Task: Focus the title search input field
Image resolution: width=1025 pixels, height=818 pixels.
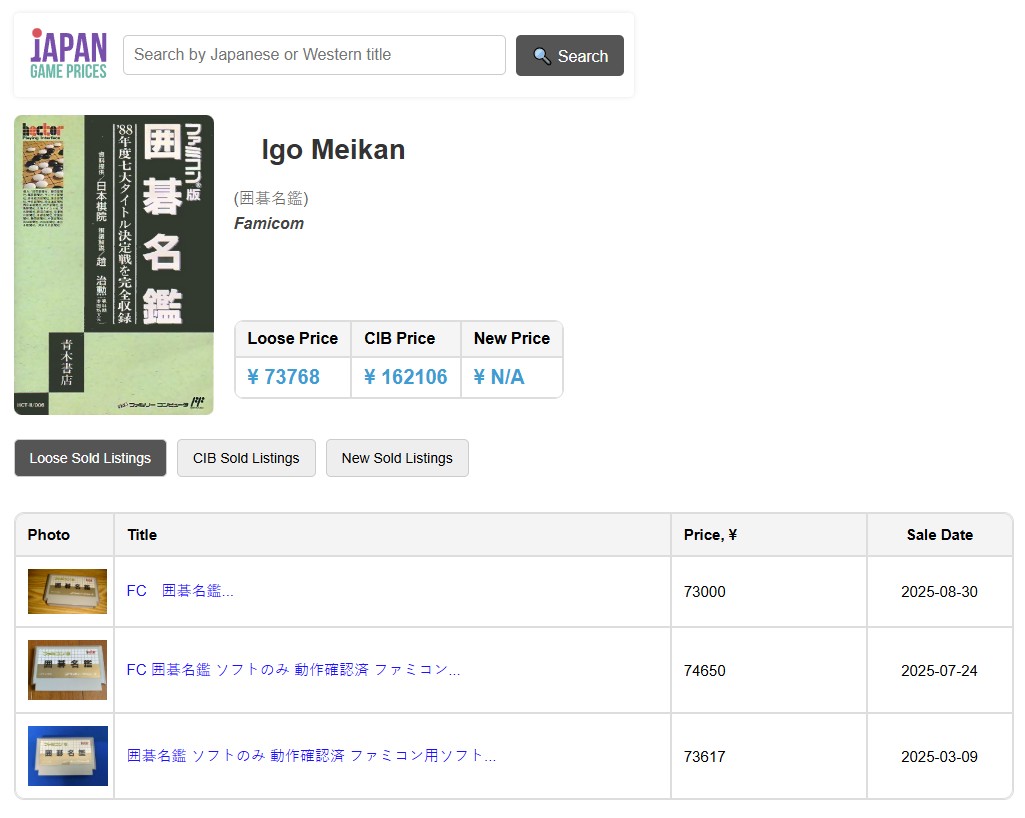Action: coord(314,55)
